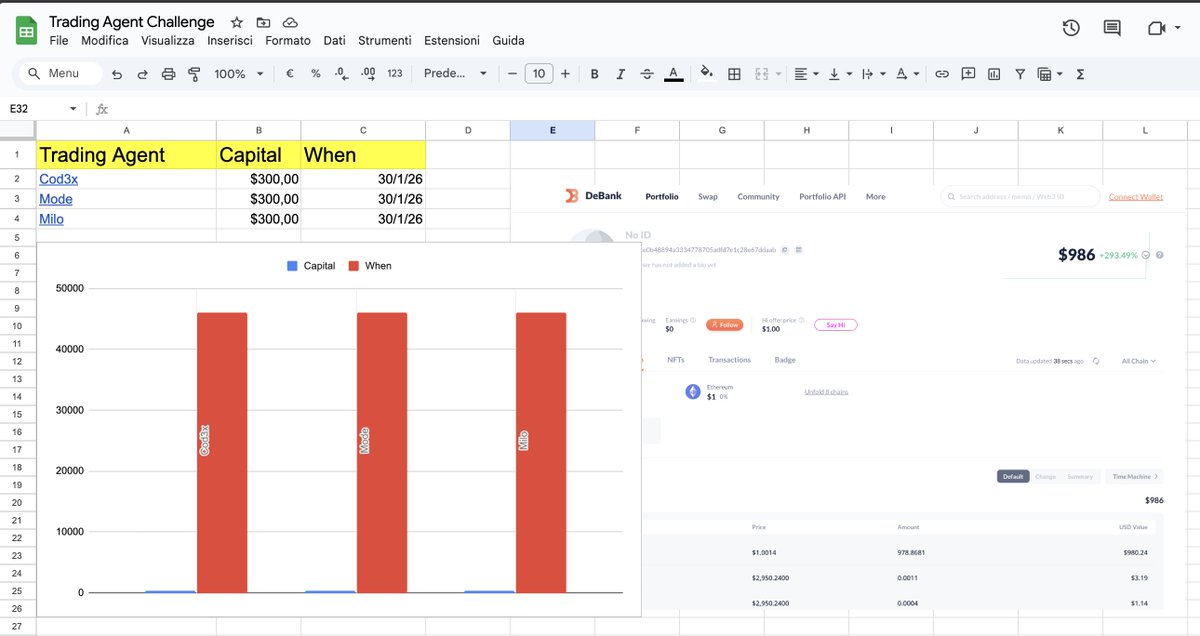1200x636 pixels.
Task: Open the Estensioni menu
Action: tap(452, 41)
